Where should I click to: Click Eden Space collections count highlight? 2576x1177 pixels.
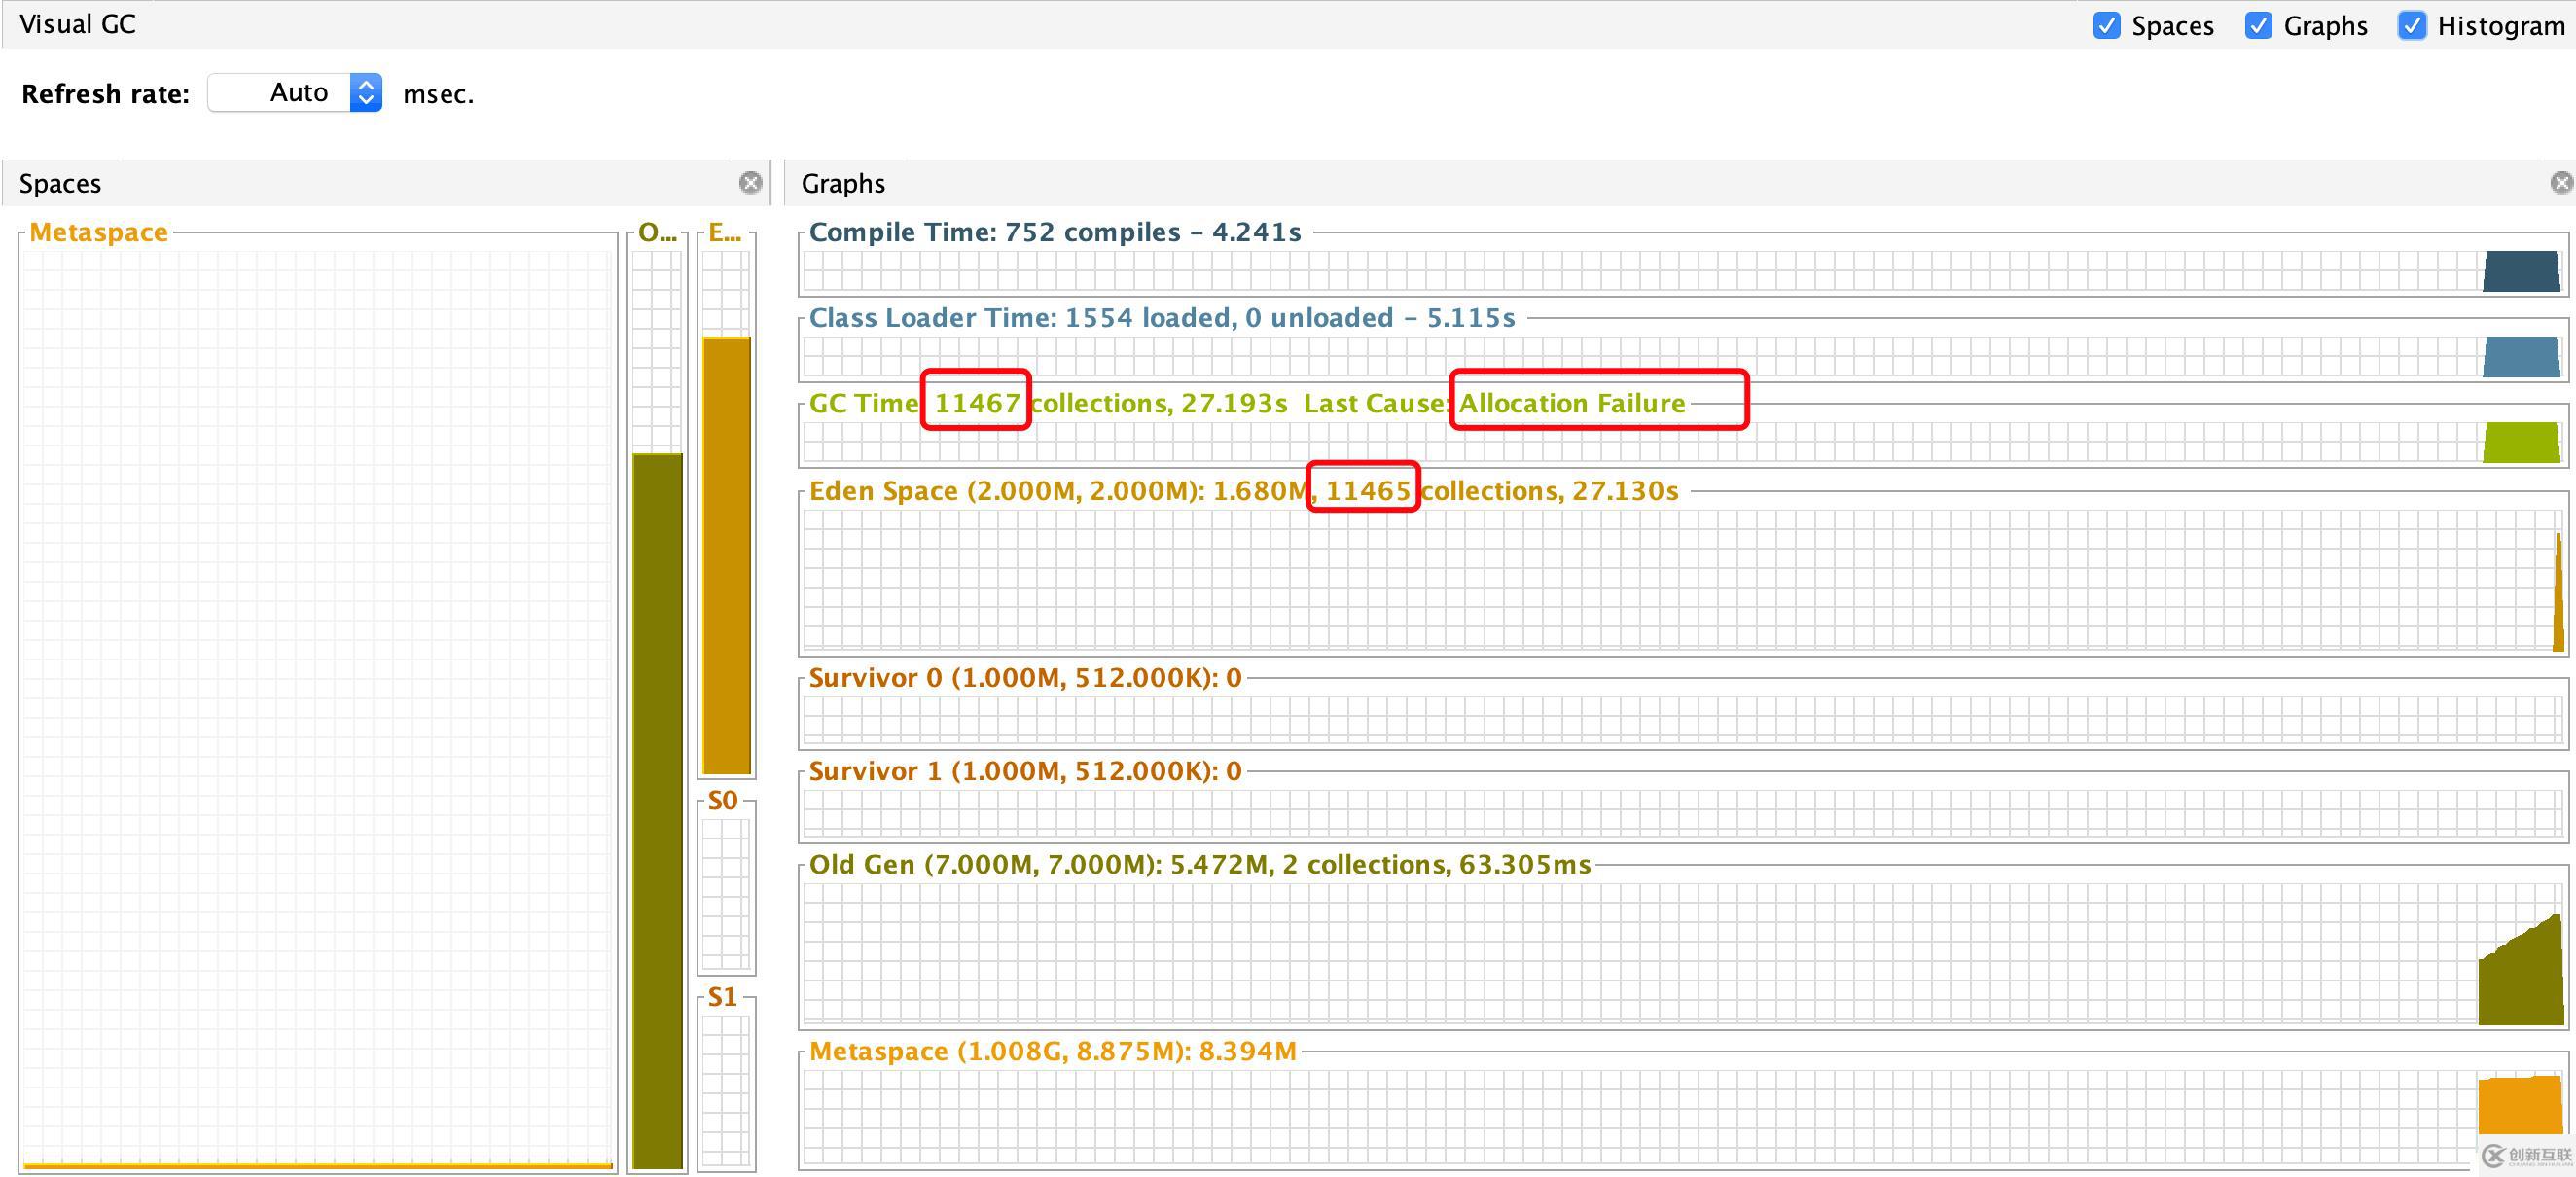pos(1369,490)
